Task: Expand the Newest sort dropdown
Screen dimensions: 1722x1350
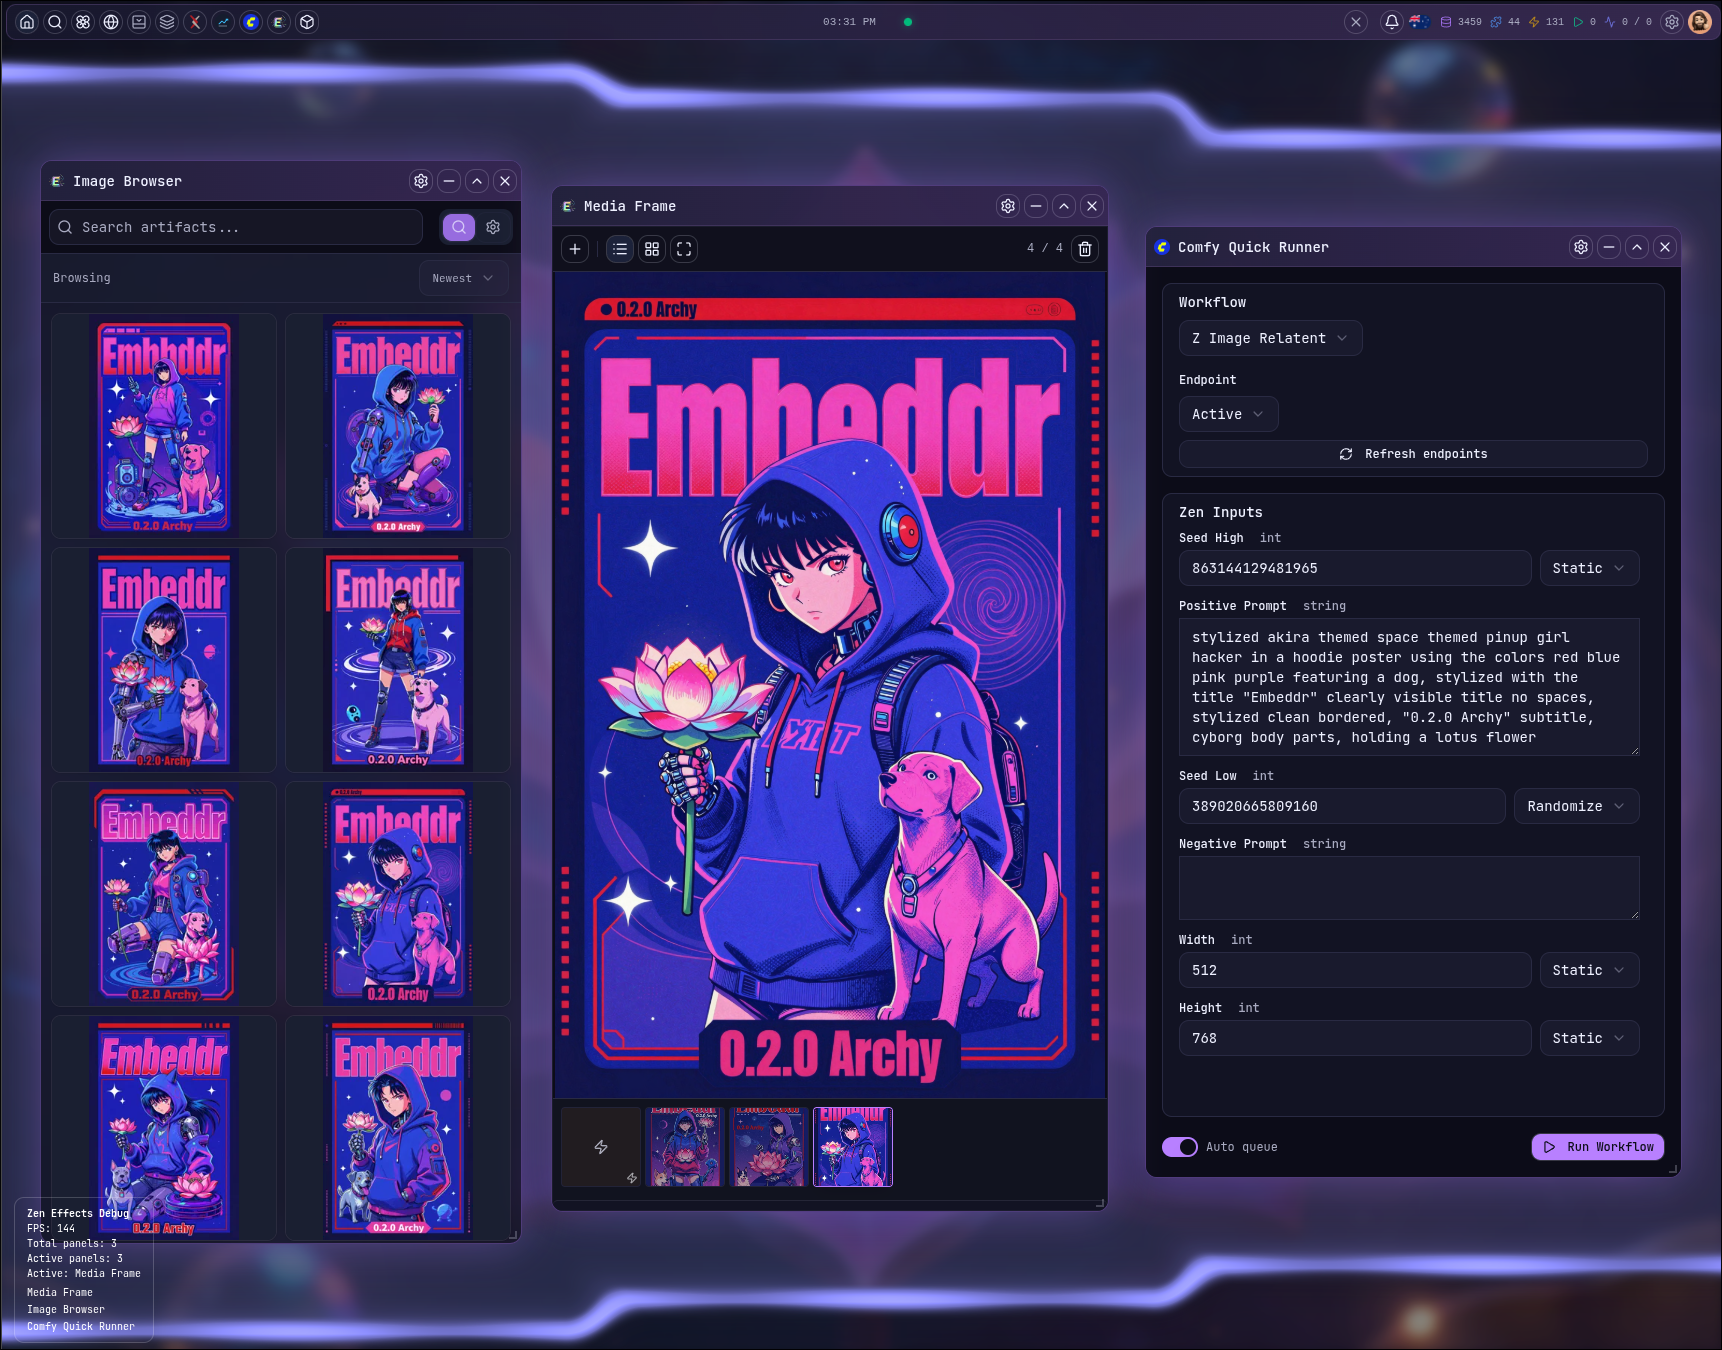Action: tap(462, 278)
